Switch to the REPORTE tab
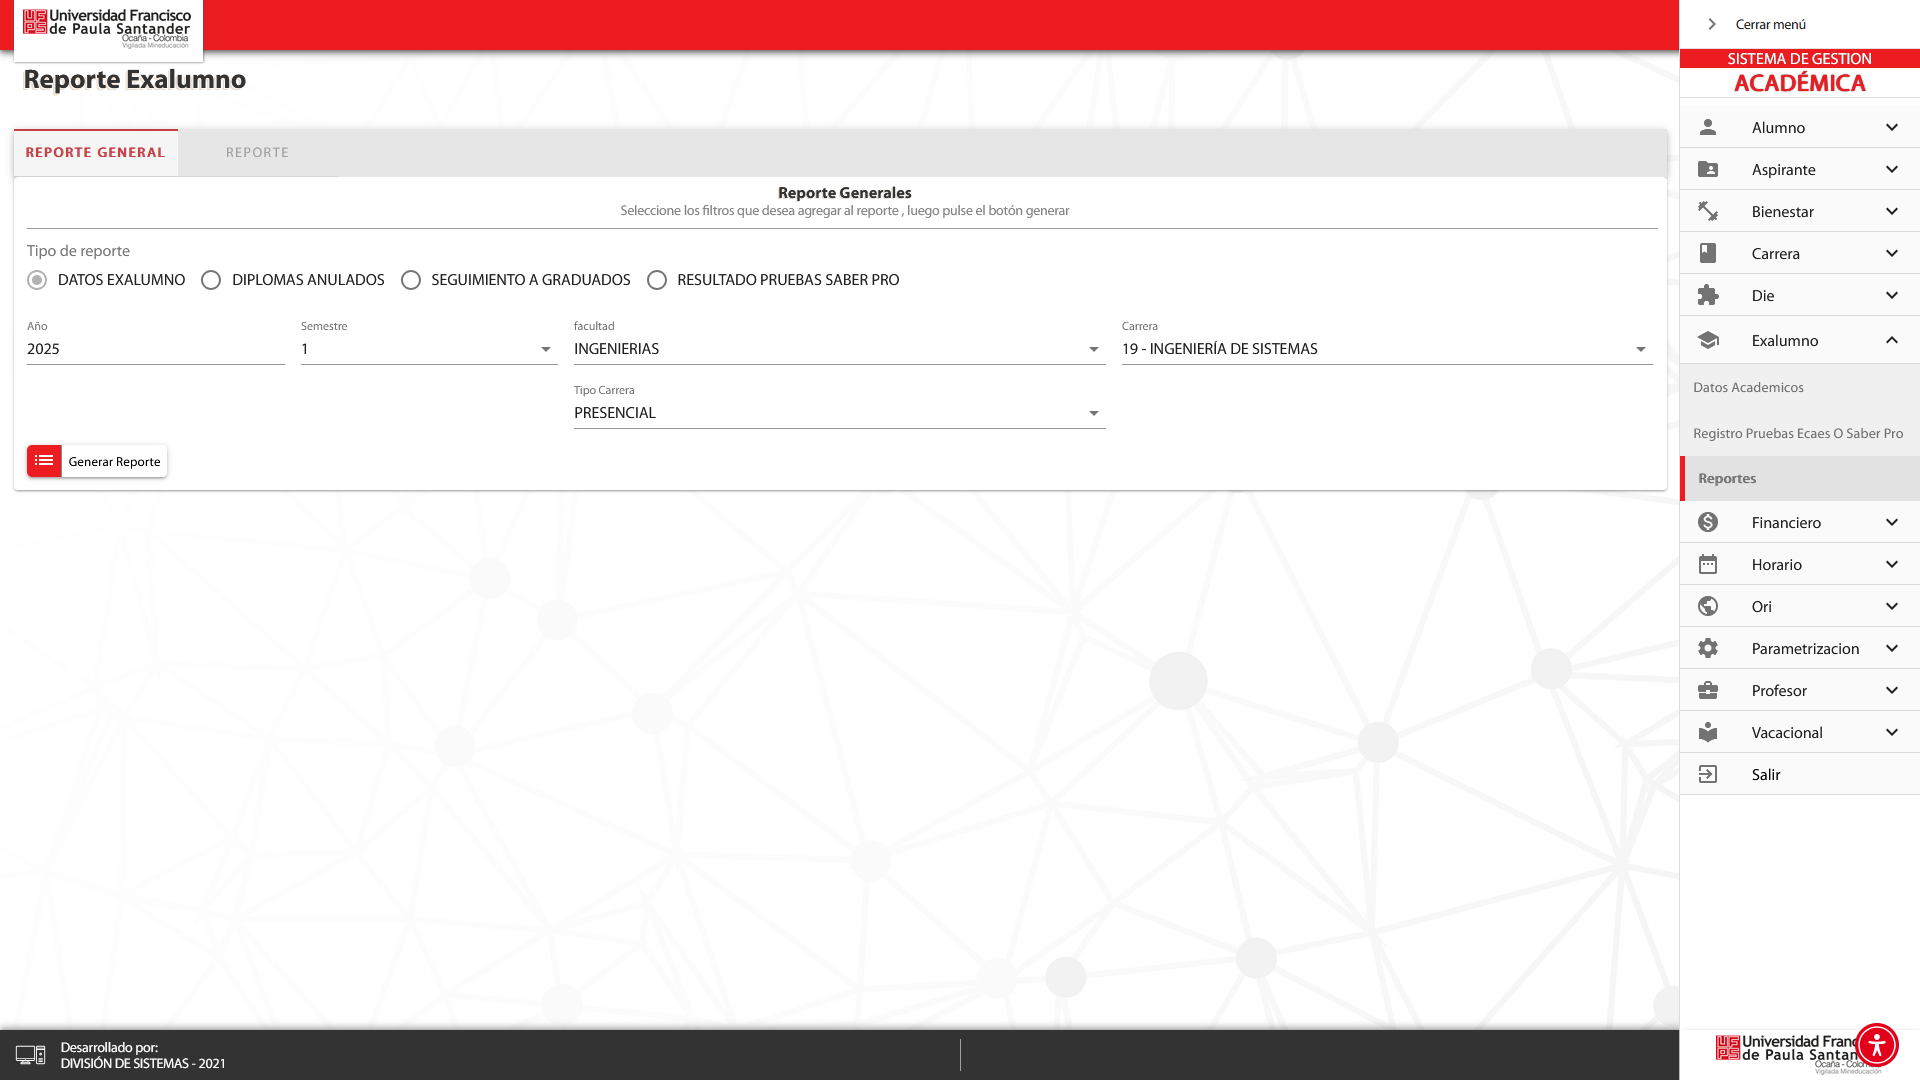 pyautogui.click(x=257, y=152)
